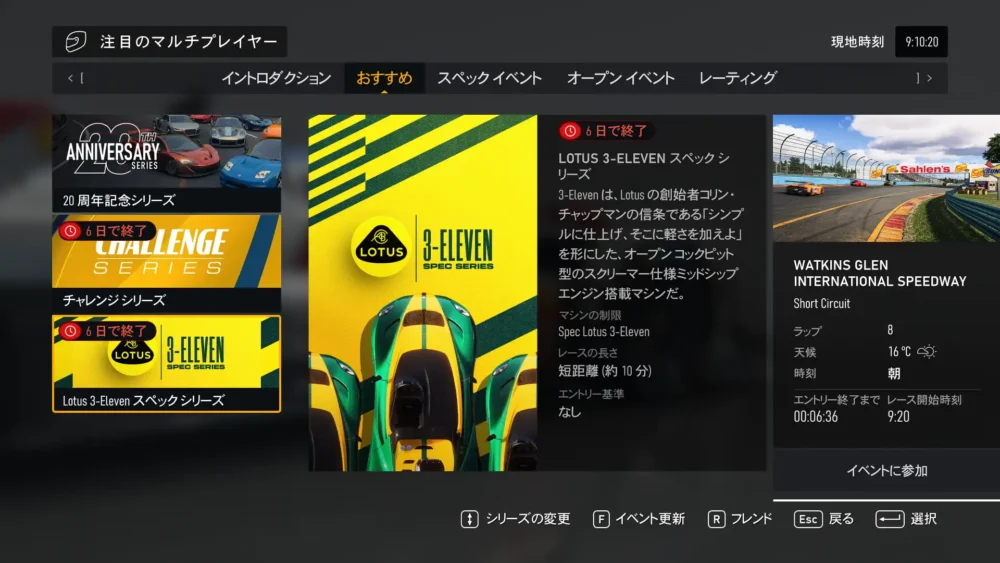Image resolution: width=1000 pixels, height=563 pixels.
Task: Click the red clock icon on チャレンジシリーズ card
Action: coord(70,231)
